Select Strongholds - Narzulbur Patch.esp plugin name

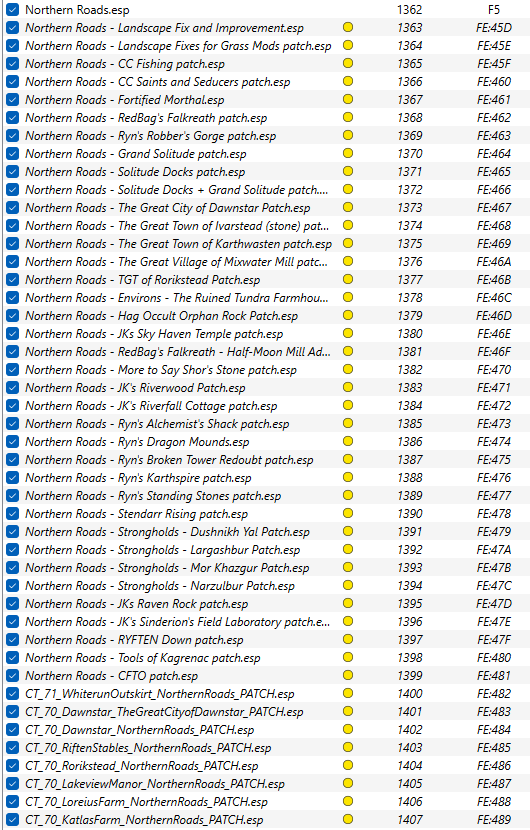pyautogui.click(x=160, y=586)
